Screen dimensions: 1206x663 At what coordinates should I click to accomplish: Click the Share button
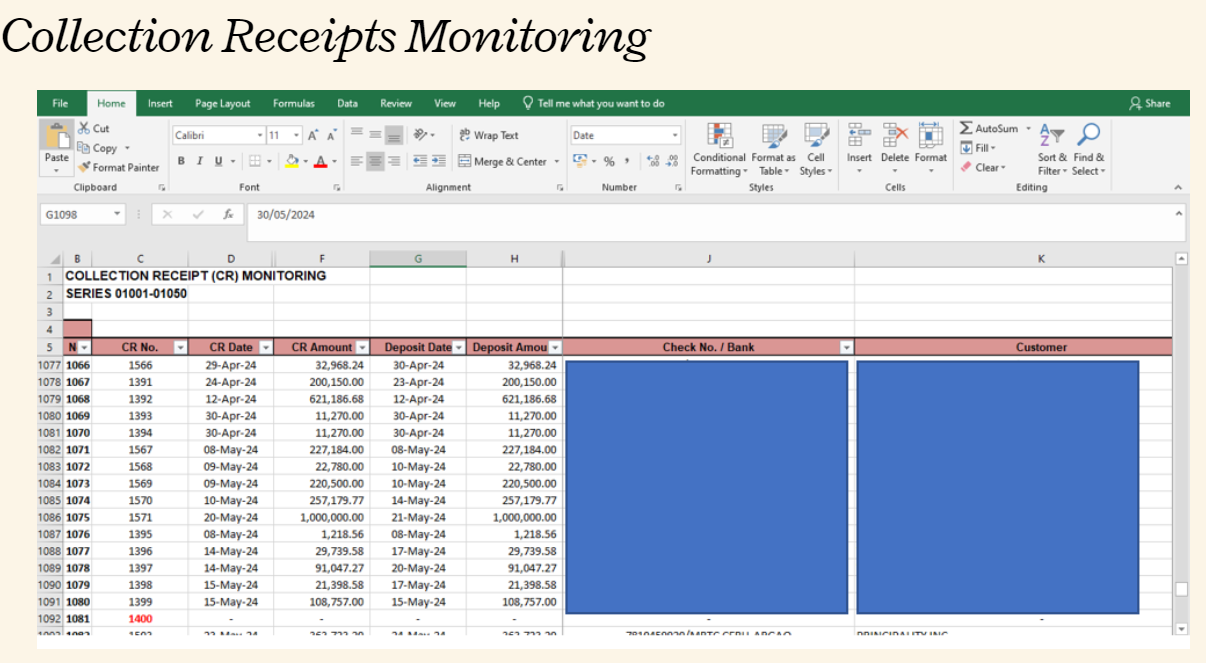(1149, 103)
